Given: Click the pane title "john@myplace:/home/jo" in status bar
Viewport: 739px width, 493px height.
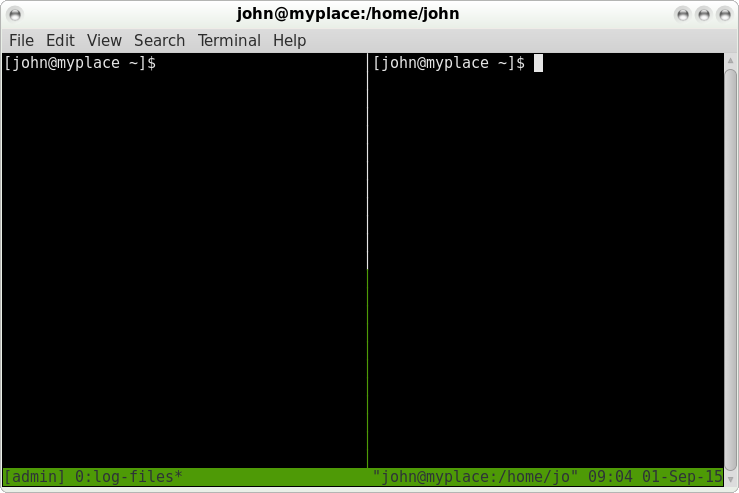Looking at the screenshot, I should (x=476, y=477).
